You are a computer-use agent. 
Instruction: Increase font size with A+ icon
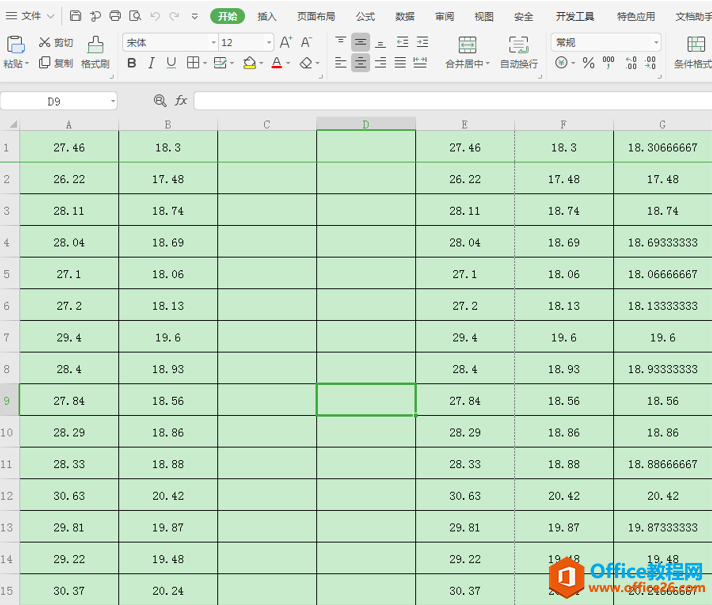coord(286,42)
